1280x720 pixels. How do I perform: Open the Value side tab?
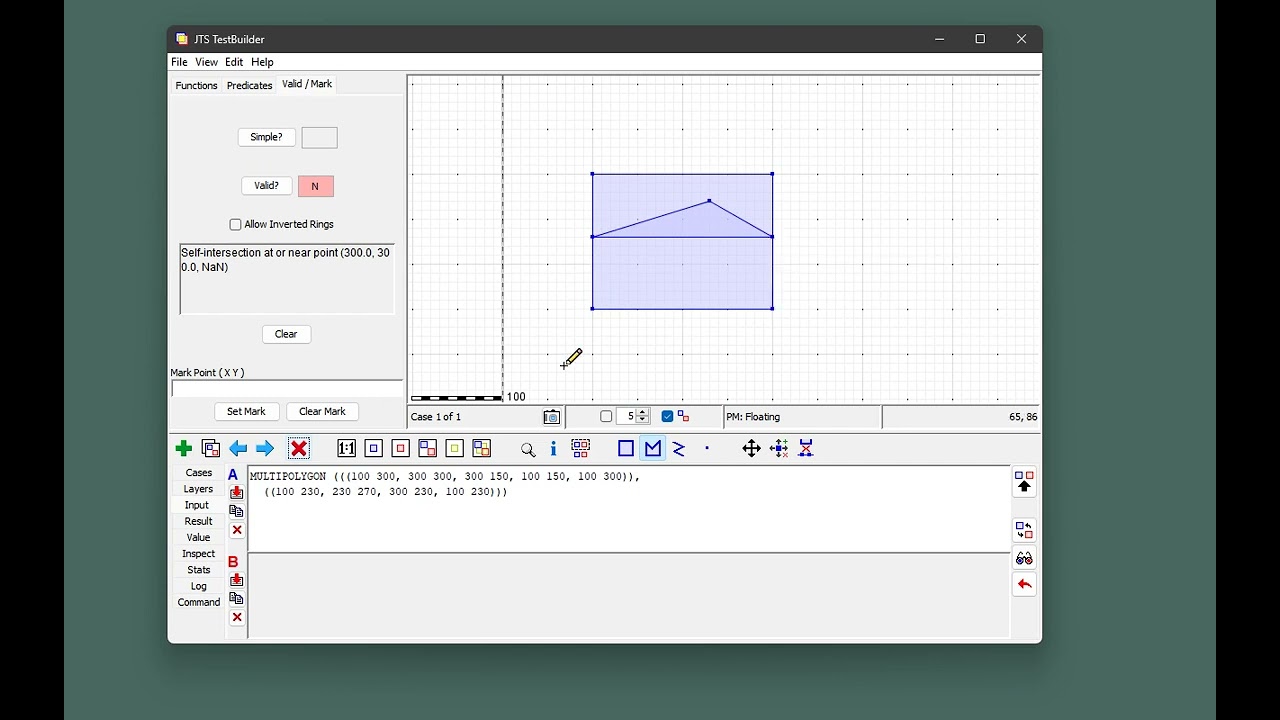pos(198,537)
